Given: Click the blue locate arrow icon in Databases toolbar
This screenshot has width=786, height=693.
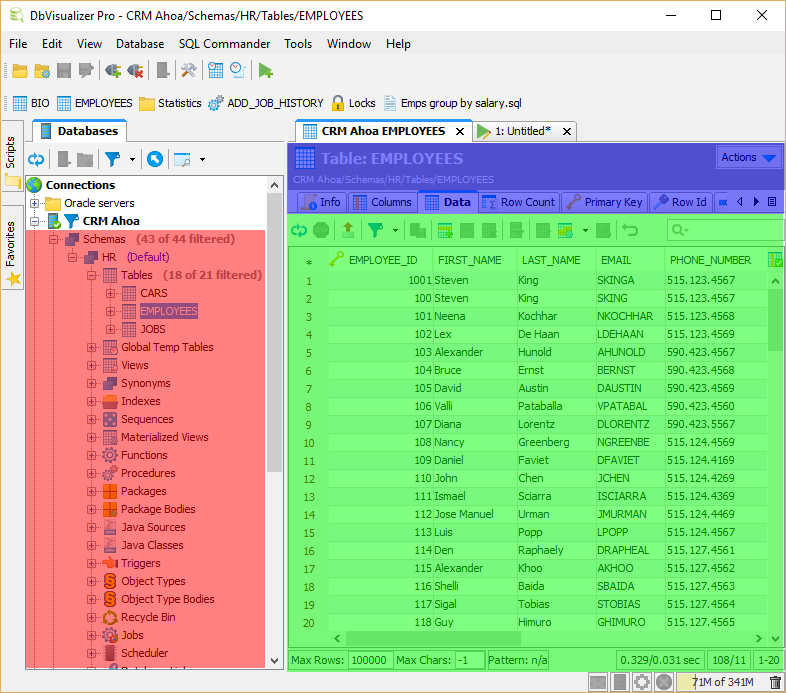Looking at the screenshot, I should tap(155, 159).
